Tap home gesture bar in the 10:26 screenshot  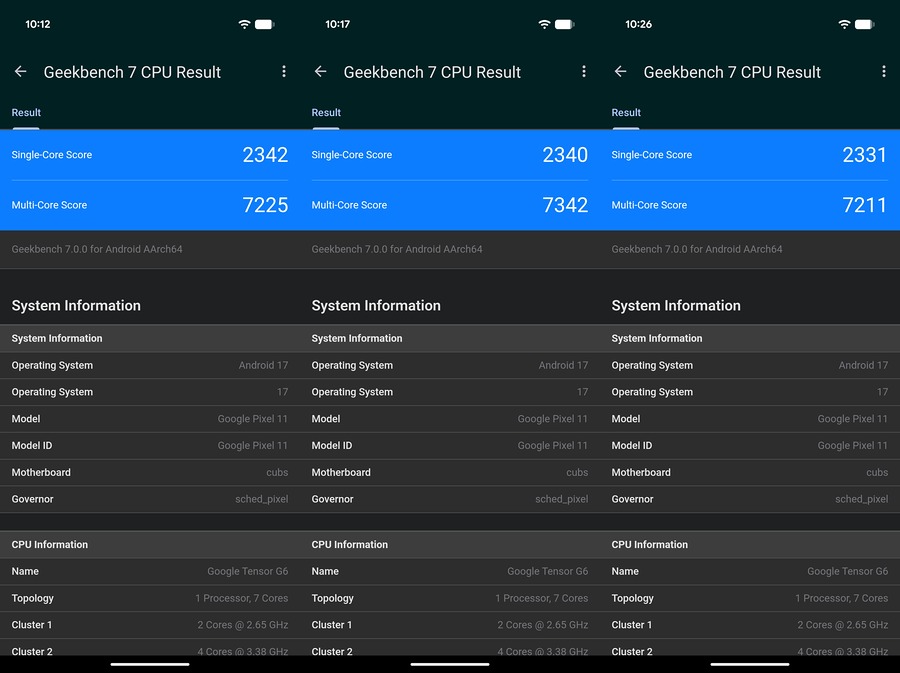pyautogui.click(x=750, y=664)
